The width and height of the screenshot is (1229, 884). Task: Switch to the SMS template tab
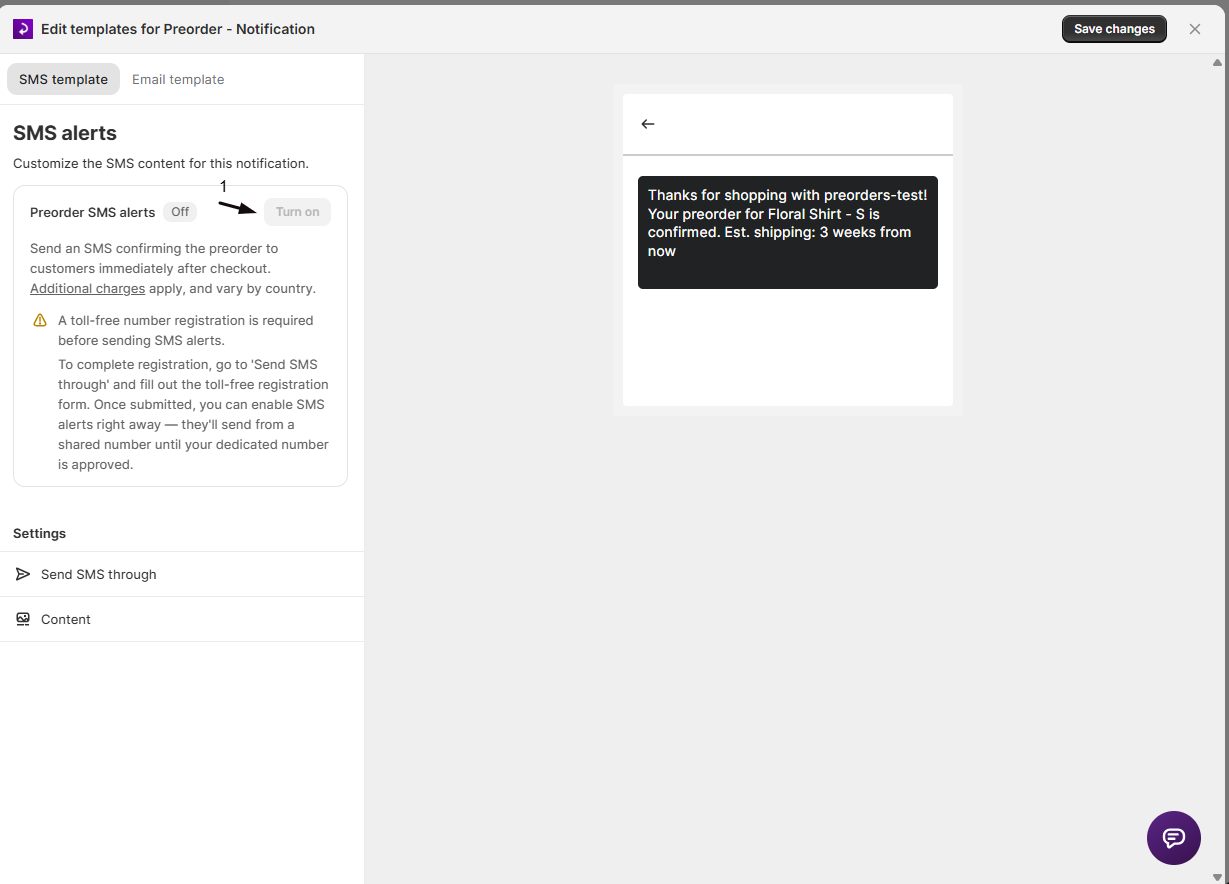click(63, 79)
